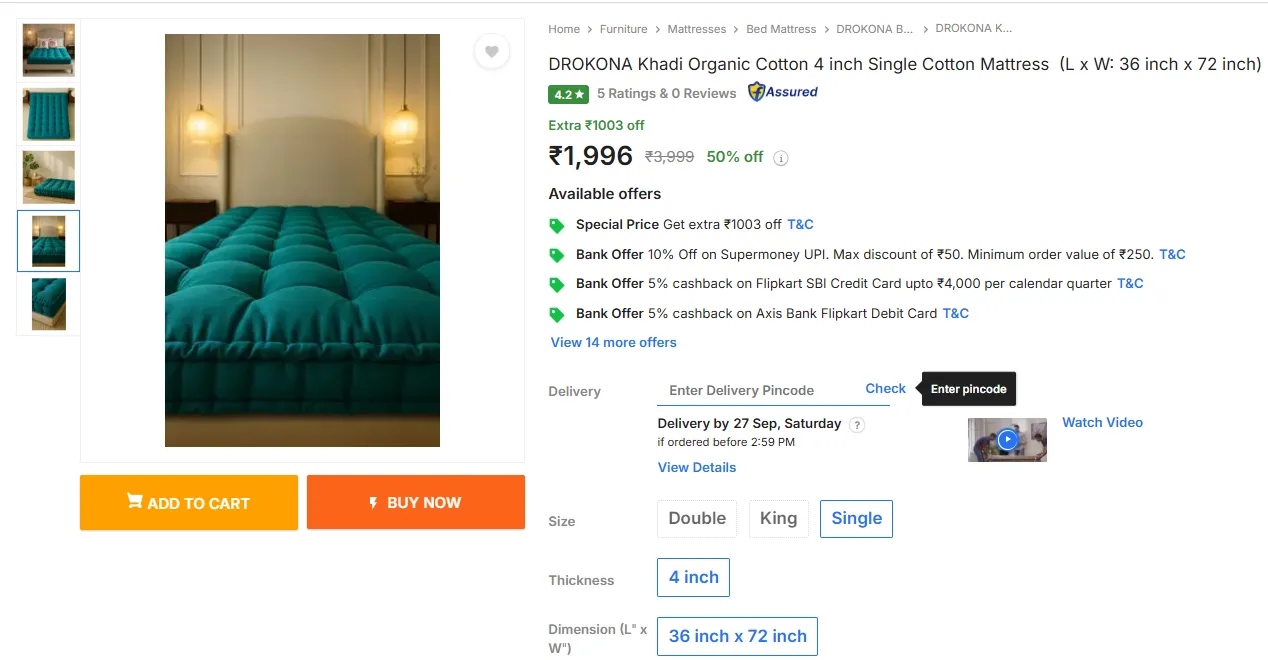Click the SBI Credit Card offer tag icon
Viewport: 1268px width, 660px height.
(557, 284)
